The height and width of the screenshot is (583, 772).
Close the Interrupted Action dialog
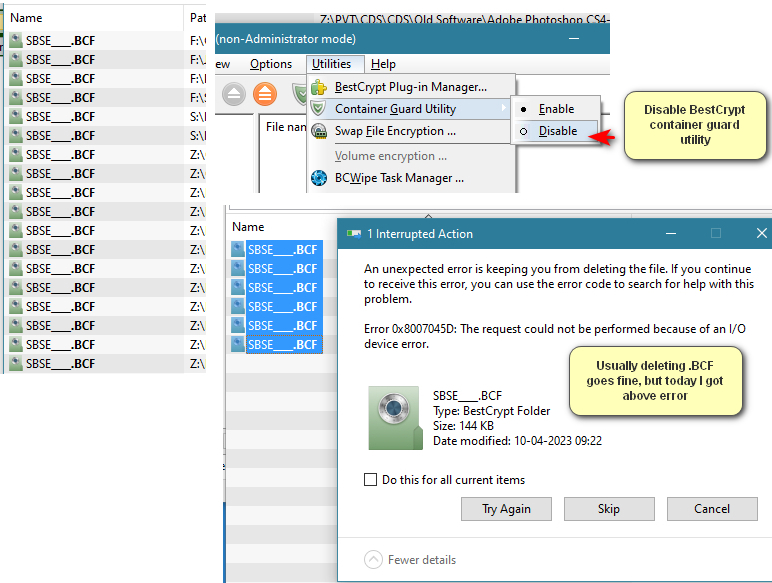pos(761,233)
